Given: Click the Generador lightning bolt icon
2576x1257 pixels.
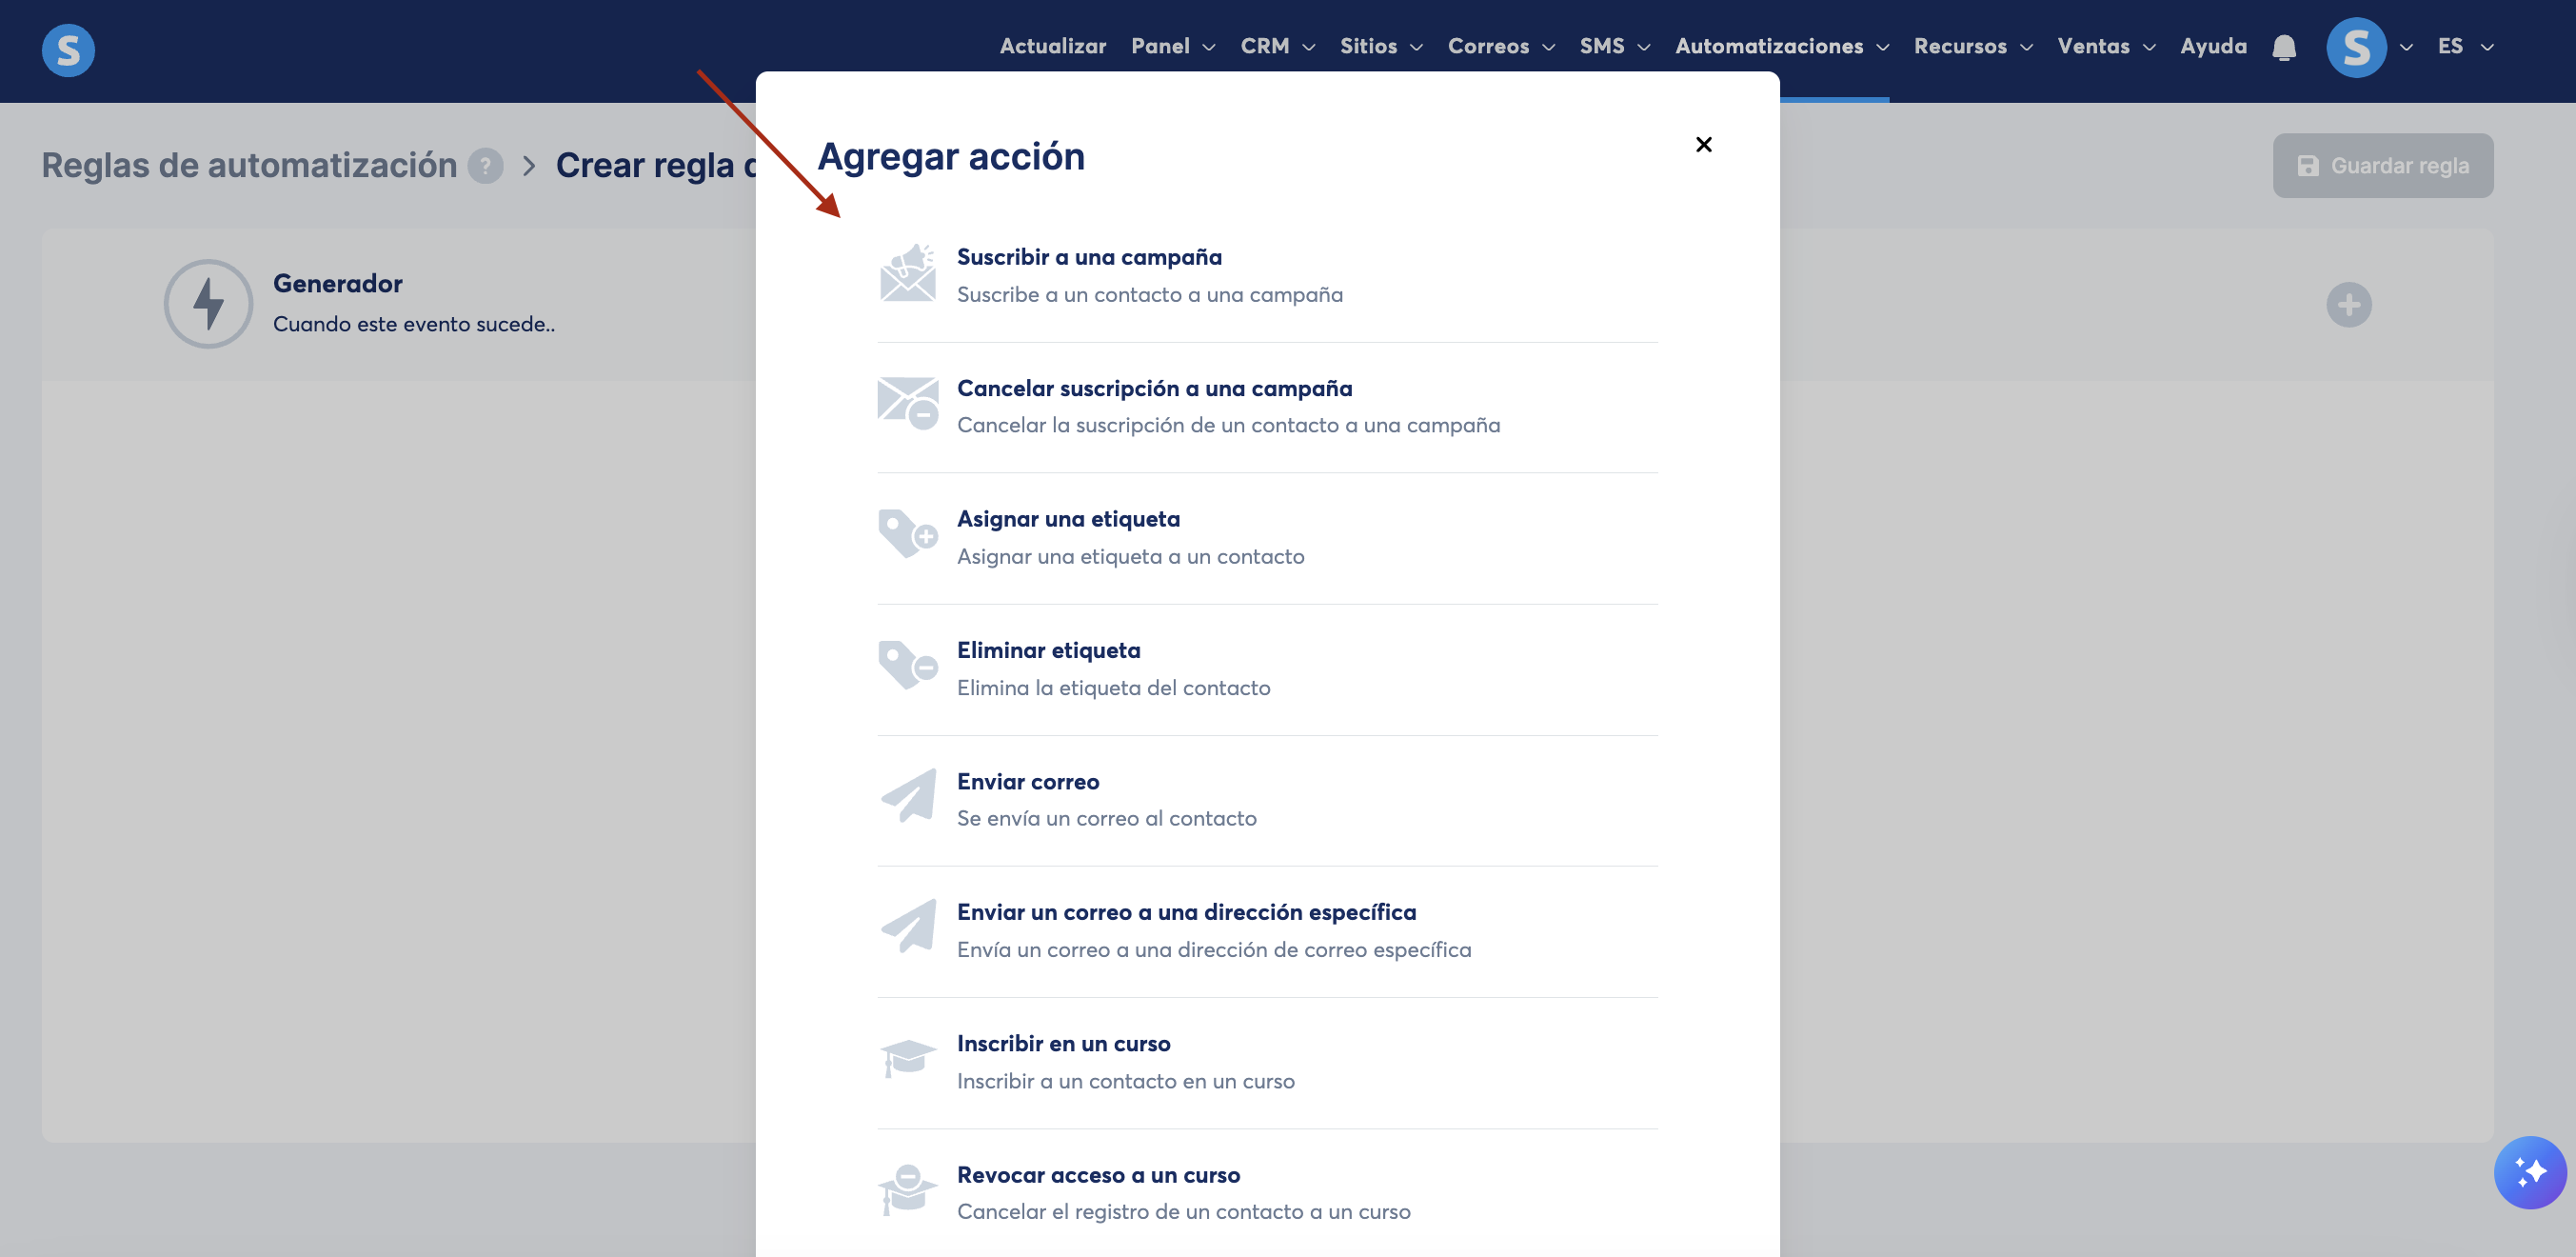Looking at the screenshot, I should (208, 304).
